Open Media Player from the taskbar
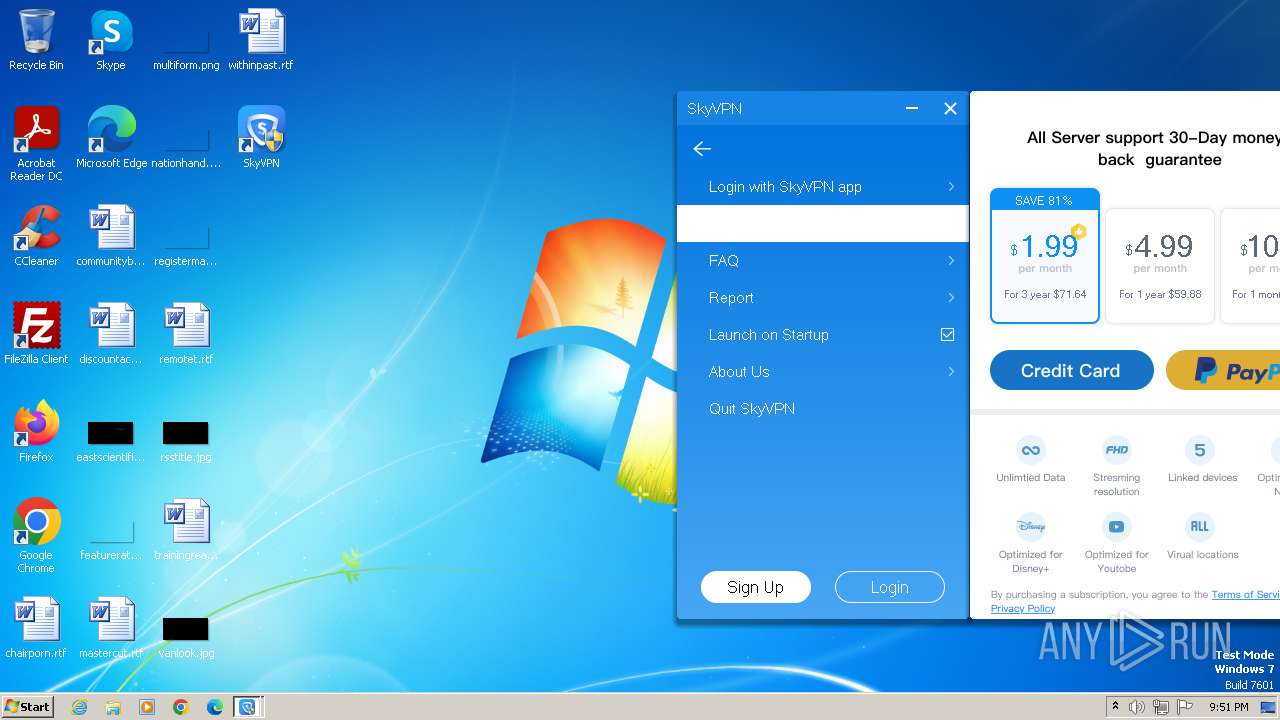This screenshot has width=1280, height=720. [147, 707]
